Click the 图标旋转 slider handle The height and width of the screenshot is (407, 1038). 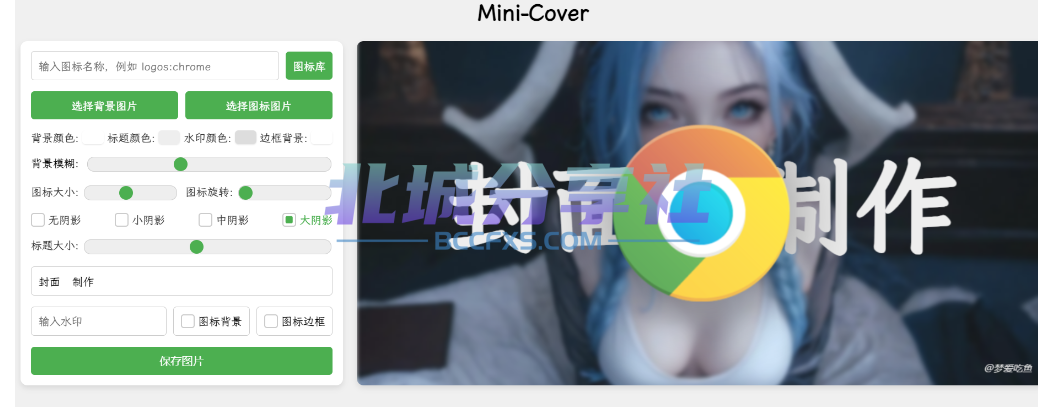click(x=246, y=193)
